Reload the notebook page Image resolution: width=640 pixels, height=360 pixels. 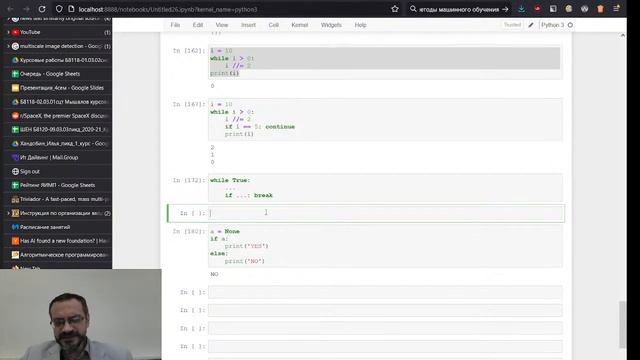coord(42,9)
